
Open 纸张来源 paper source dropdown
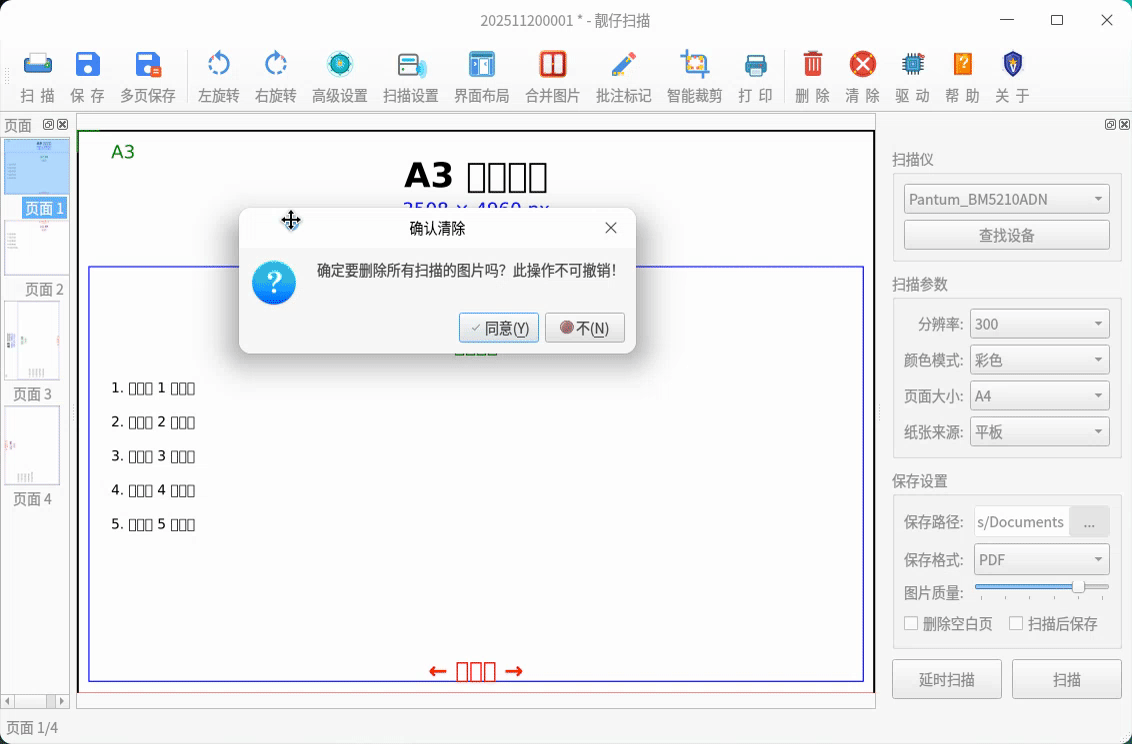(1040, 432)
